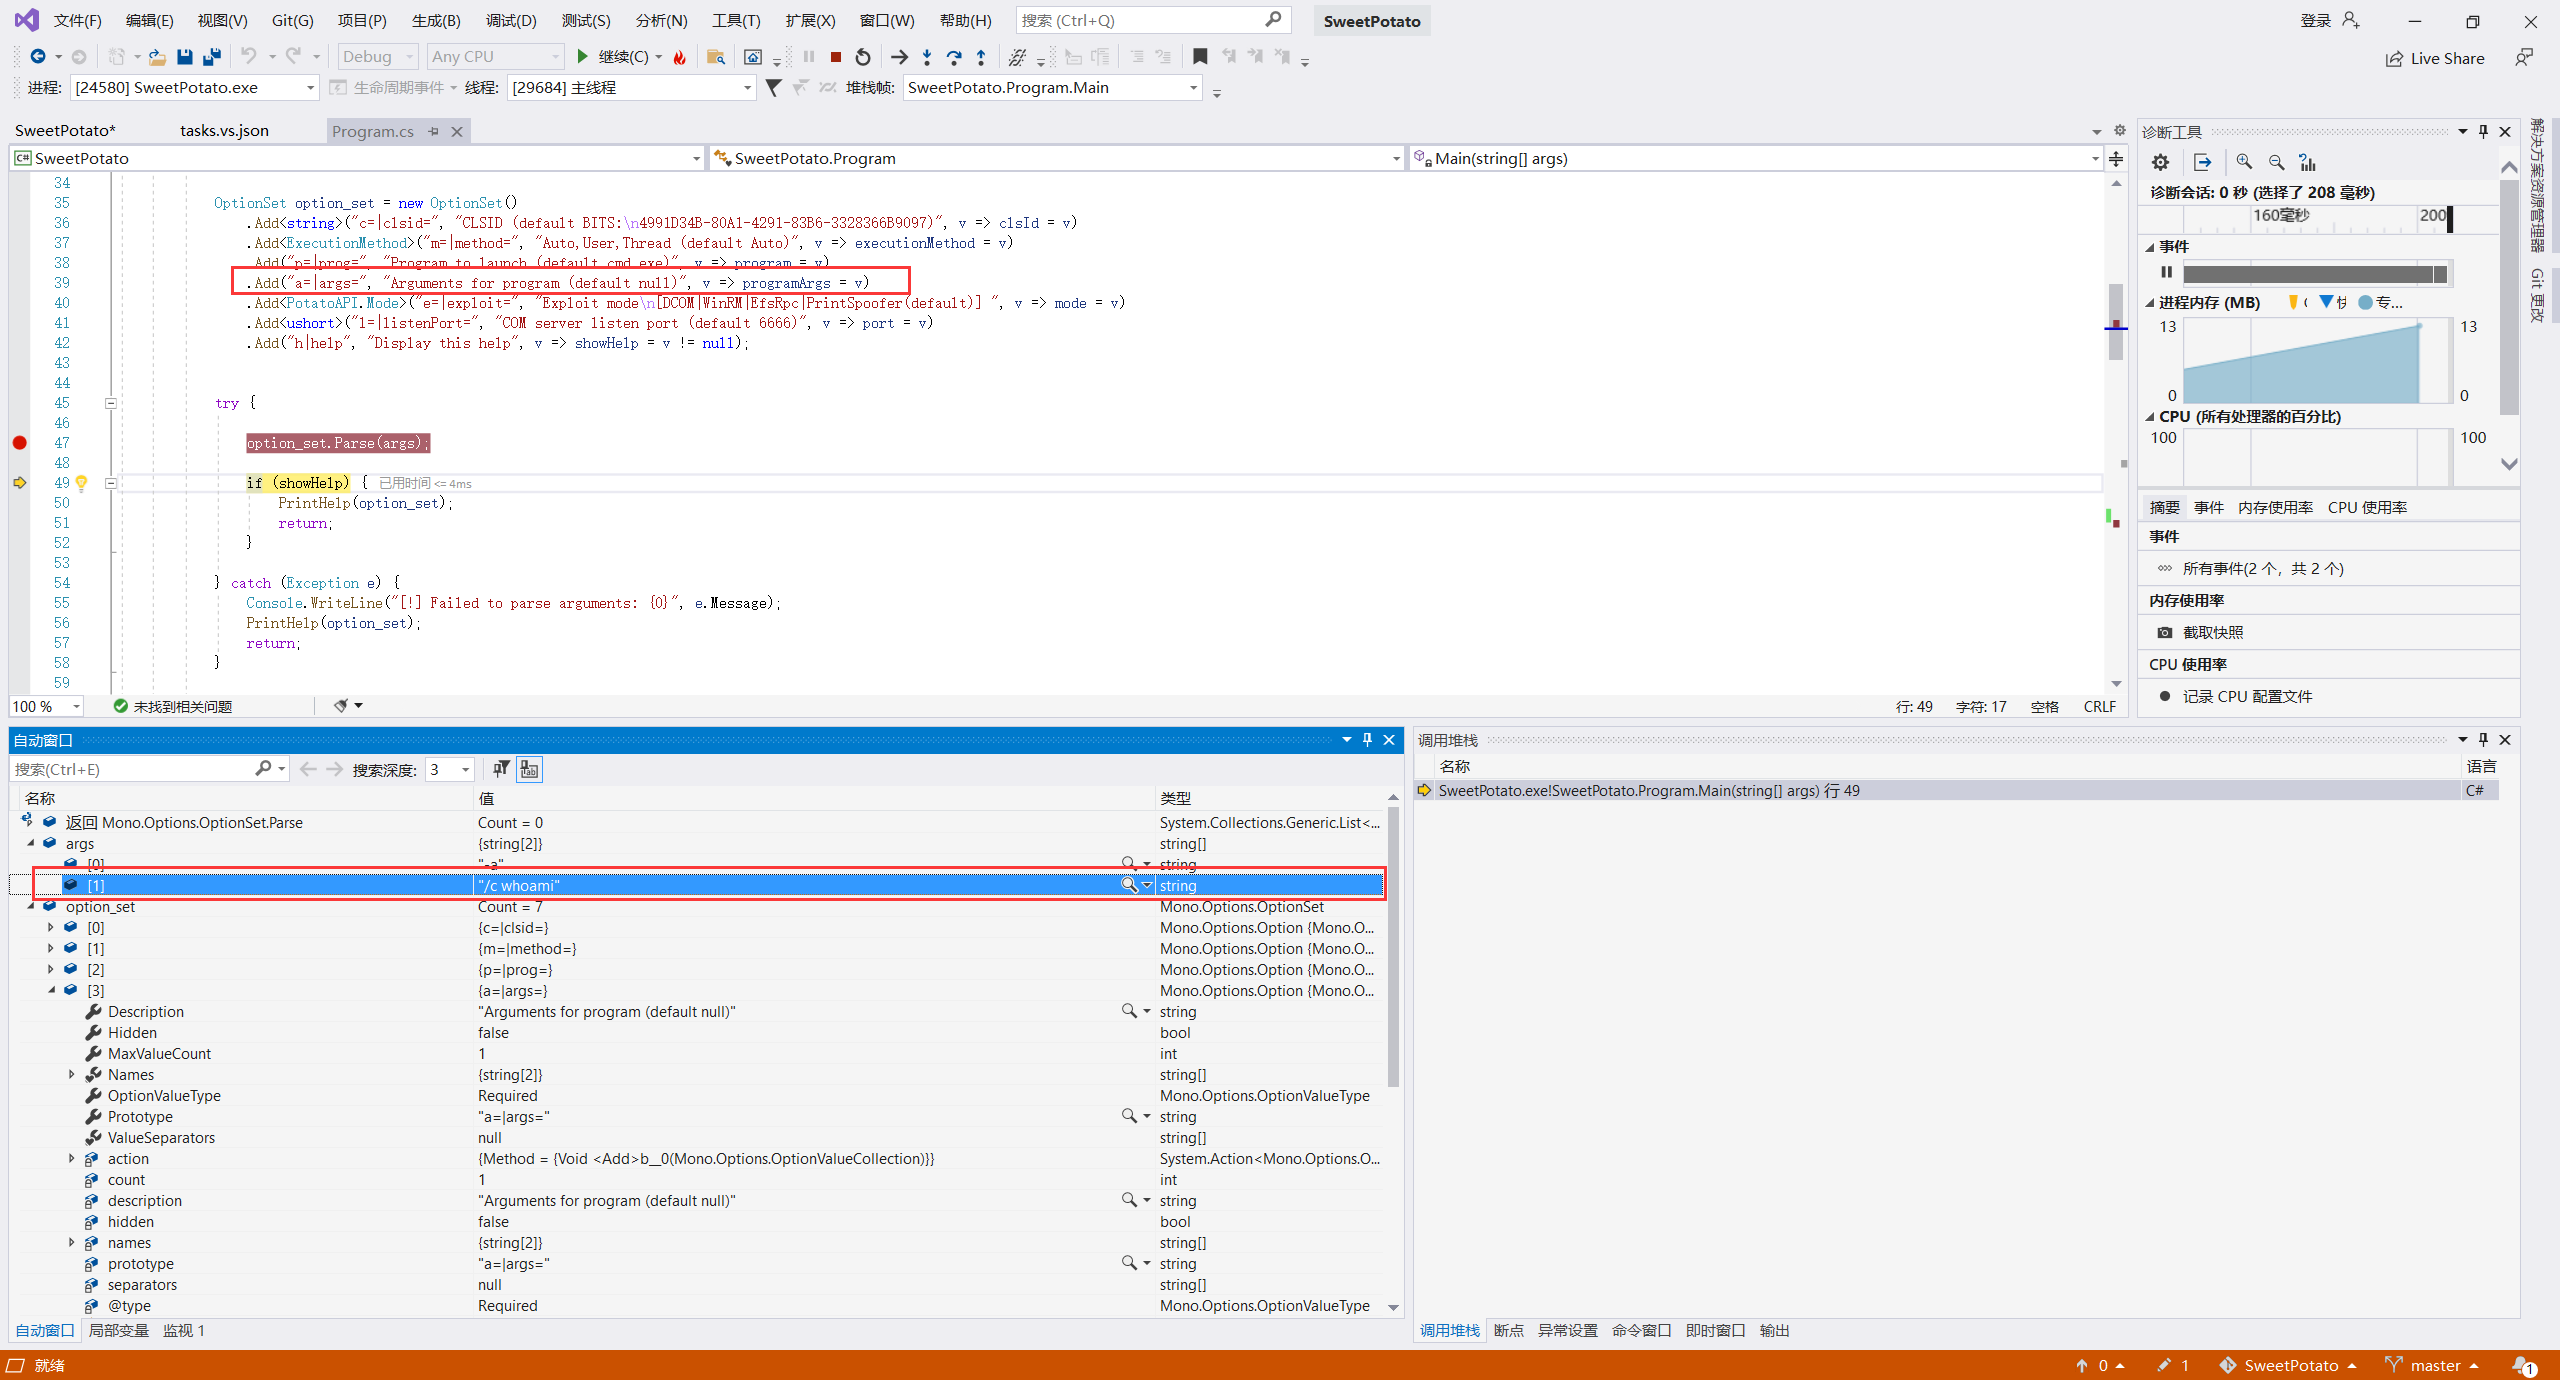Pin the Program.cs tab

coord(433,131)
